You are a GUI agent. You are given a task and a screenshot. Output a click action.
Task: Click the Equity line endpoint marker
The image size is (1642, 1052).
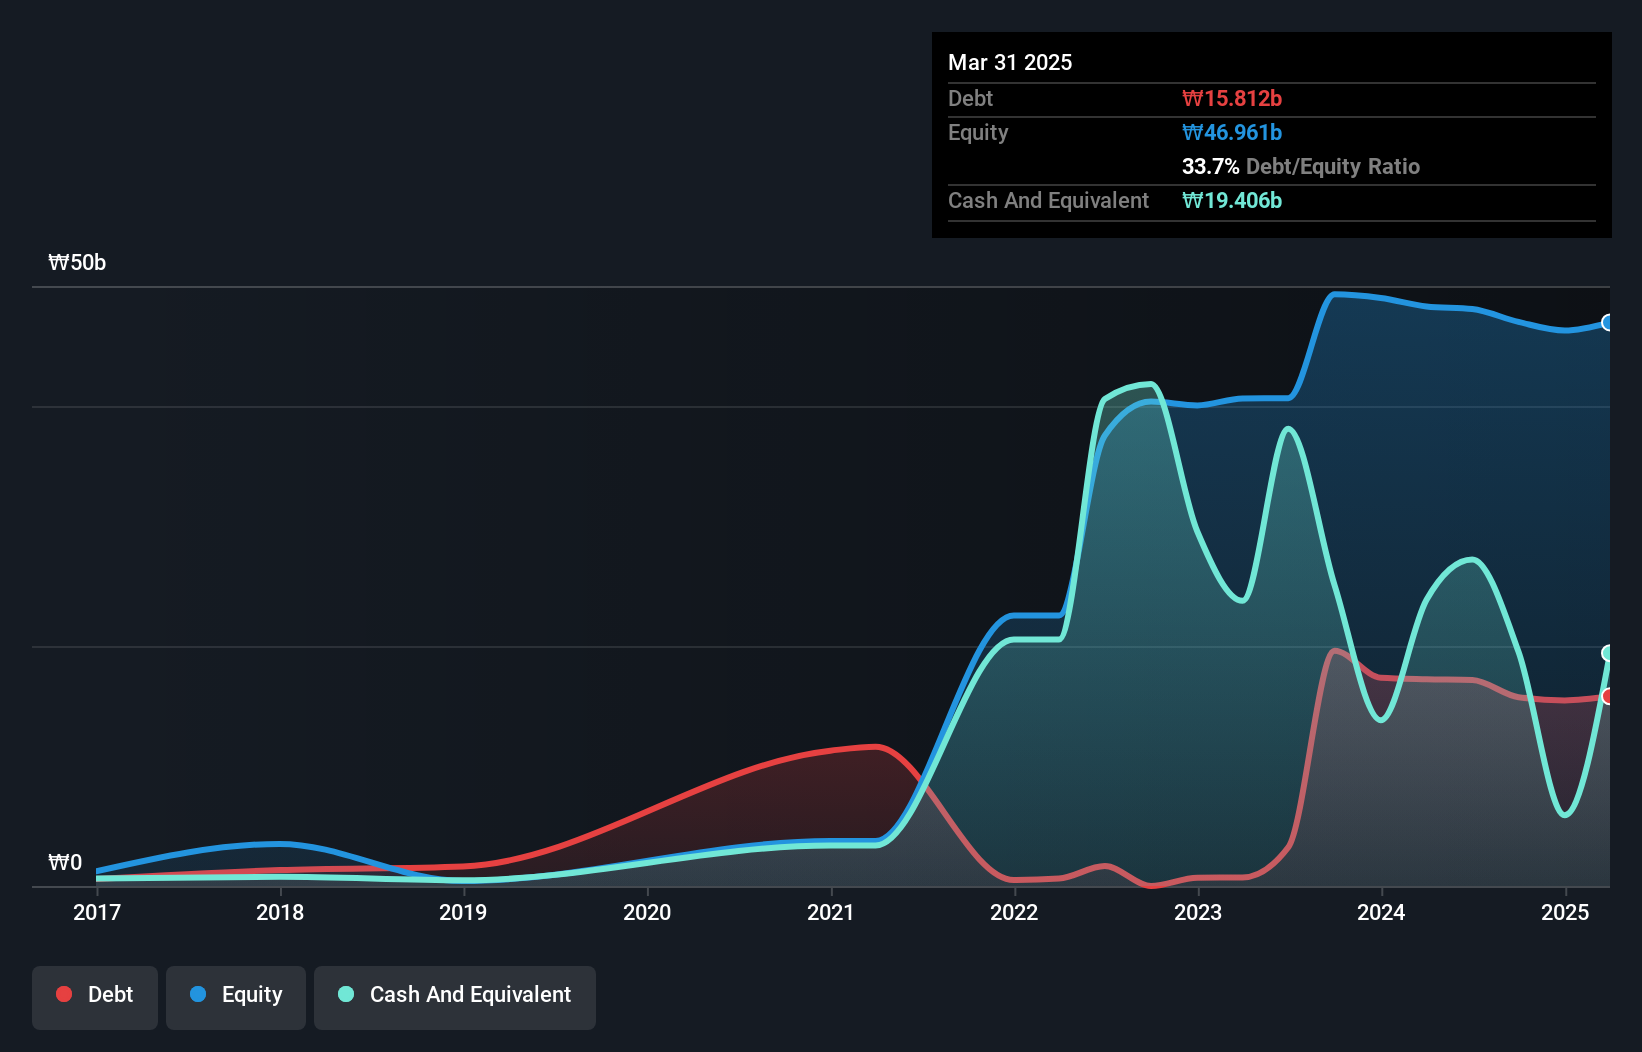1608,323
